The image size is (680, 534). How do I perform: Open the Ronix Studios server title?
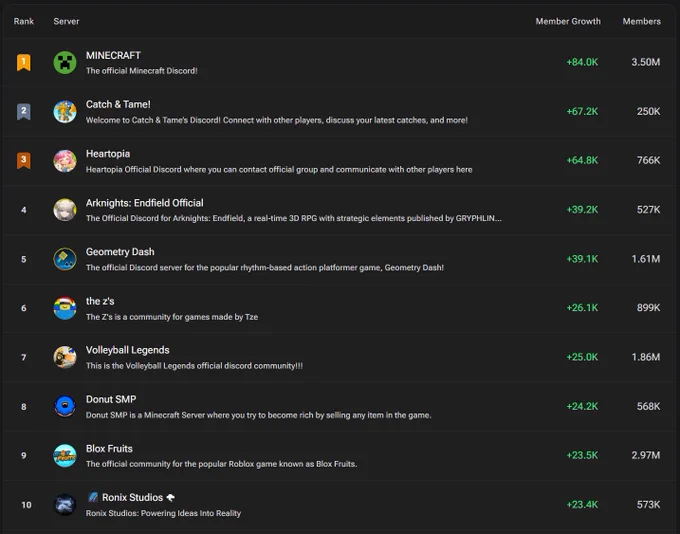pos(132,498)
